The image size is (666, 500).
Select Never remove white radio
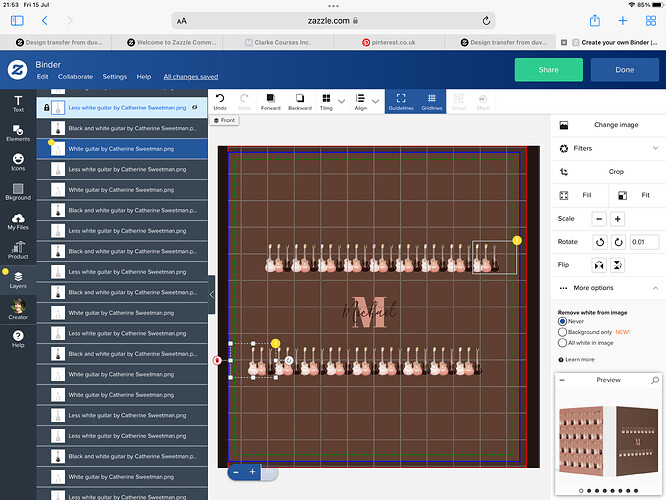pos(562,322)
